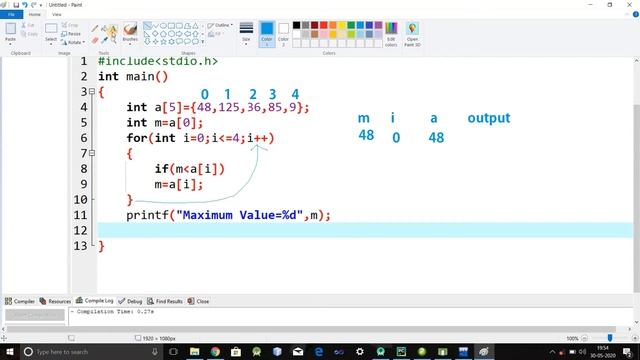
Task: Open Paint Help icon
Action: (636, 14)
